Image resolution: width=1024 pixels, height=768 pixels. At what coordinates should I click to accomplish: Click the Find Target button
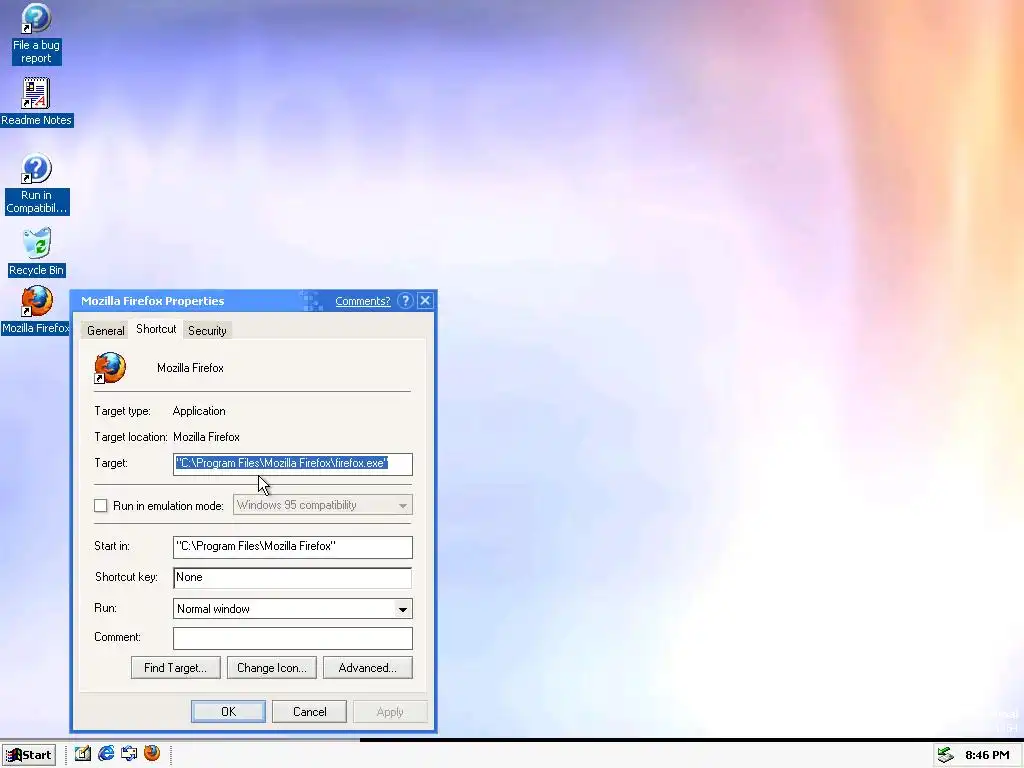click(x=176, y=667)
